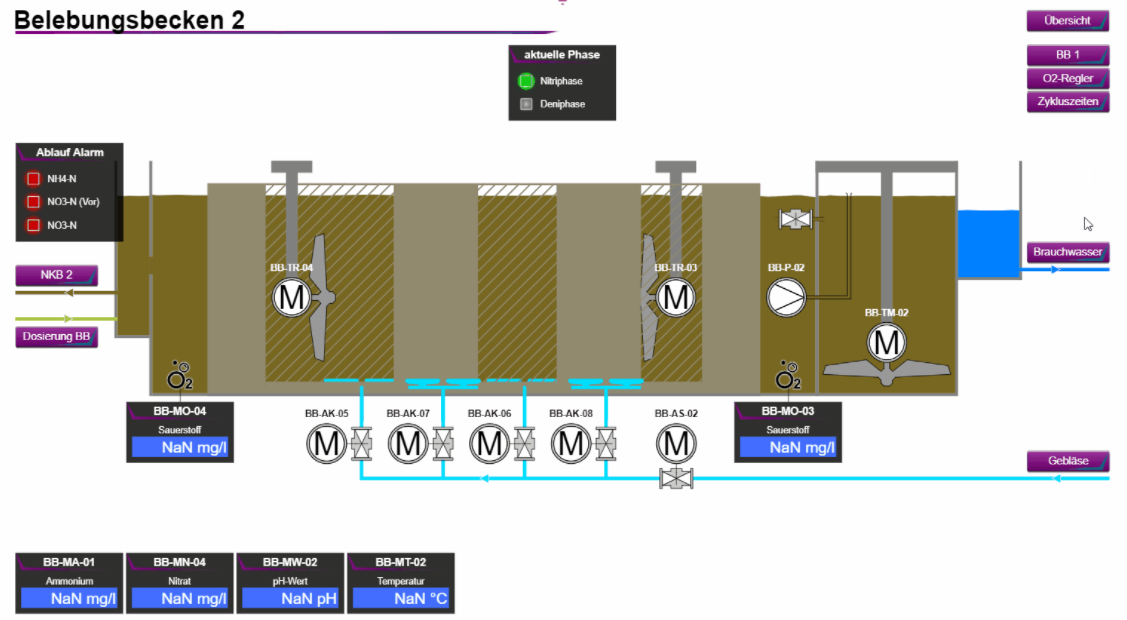Open the O2-Regler screen
Screen dimensions: 1127x620
(x=1067, y=79)
